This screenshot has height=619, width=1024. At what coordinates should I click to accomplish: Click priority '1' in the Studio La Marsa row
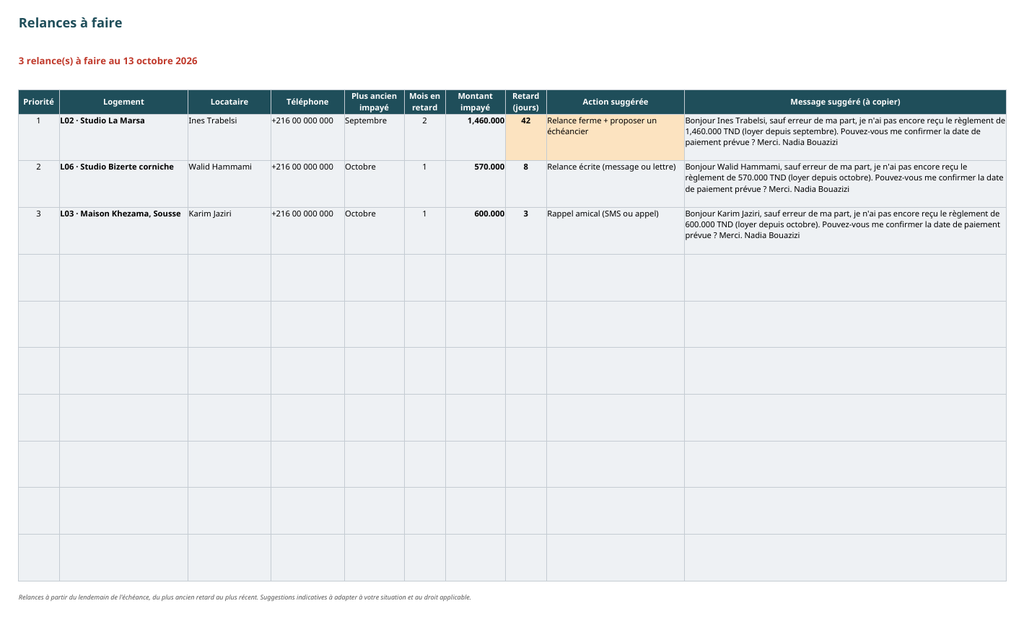pyautogui.click(x=39, y=138)
